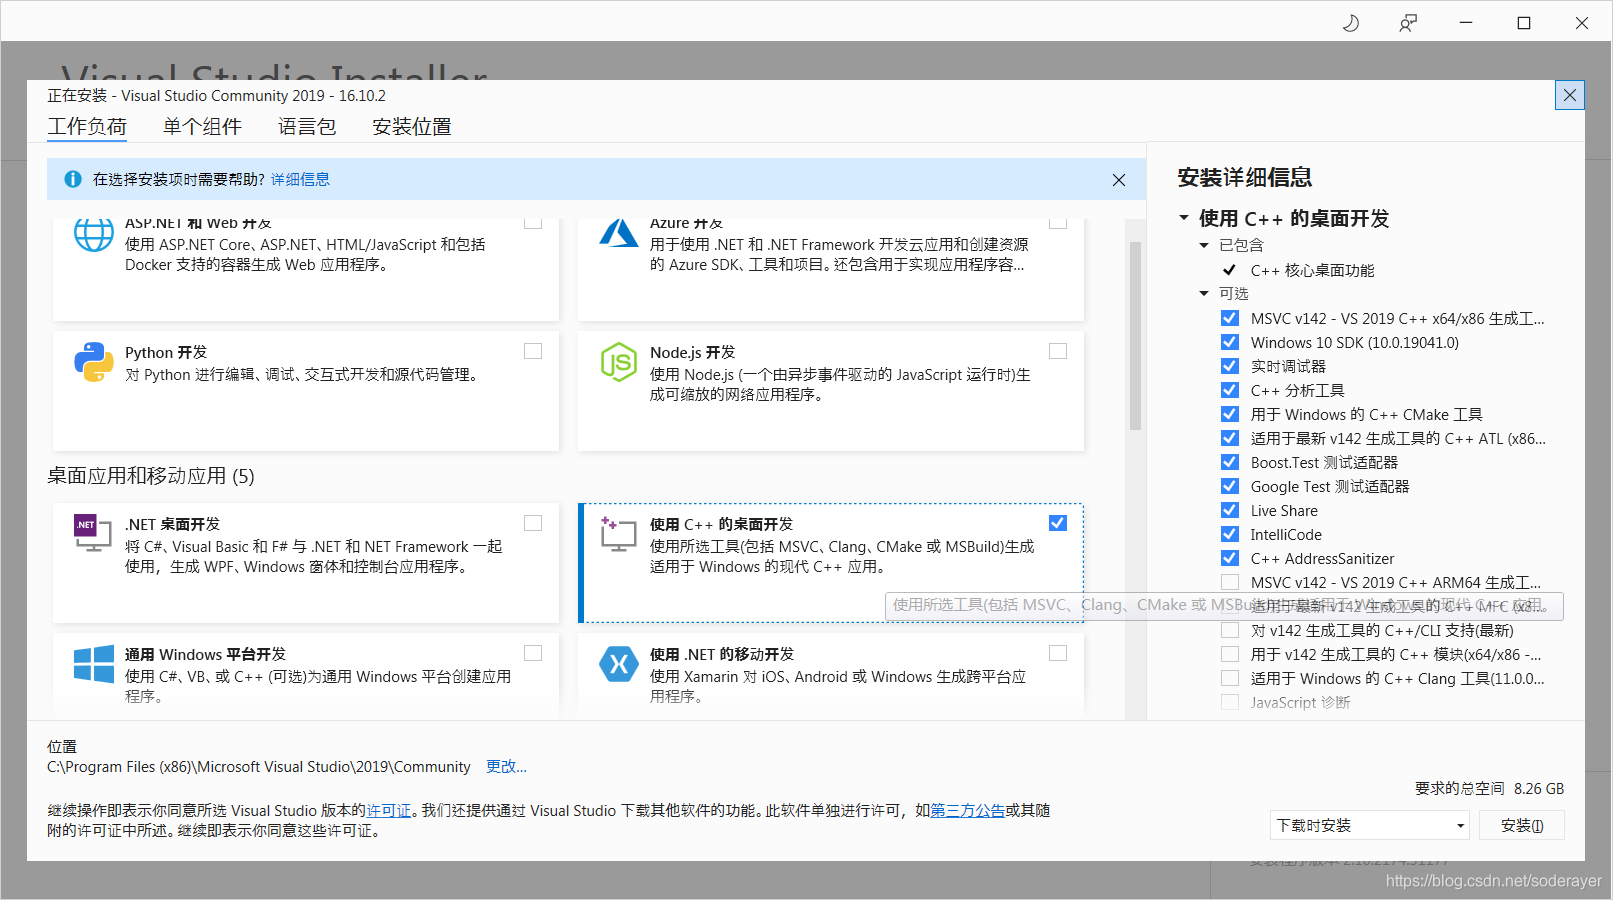
Task: Check the Universal Windows Platform workload box
Action: click(533, 653)
